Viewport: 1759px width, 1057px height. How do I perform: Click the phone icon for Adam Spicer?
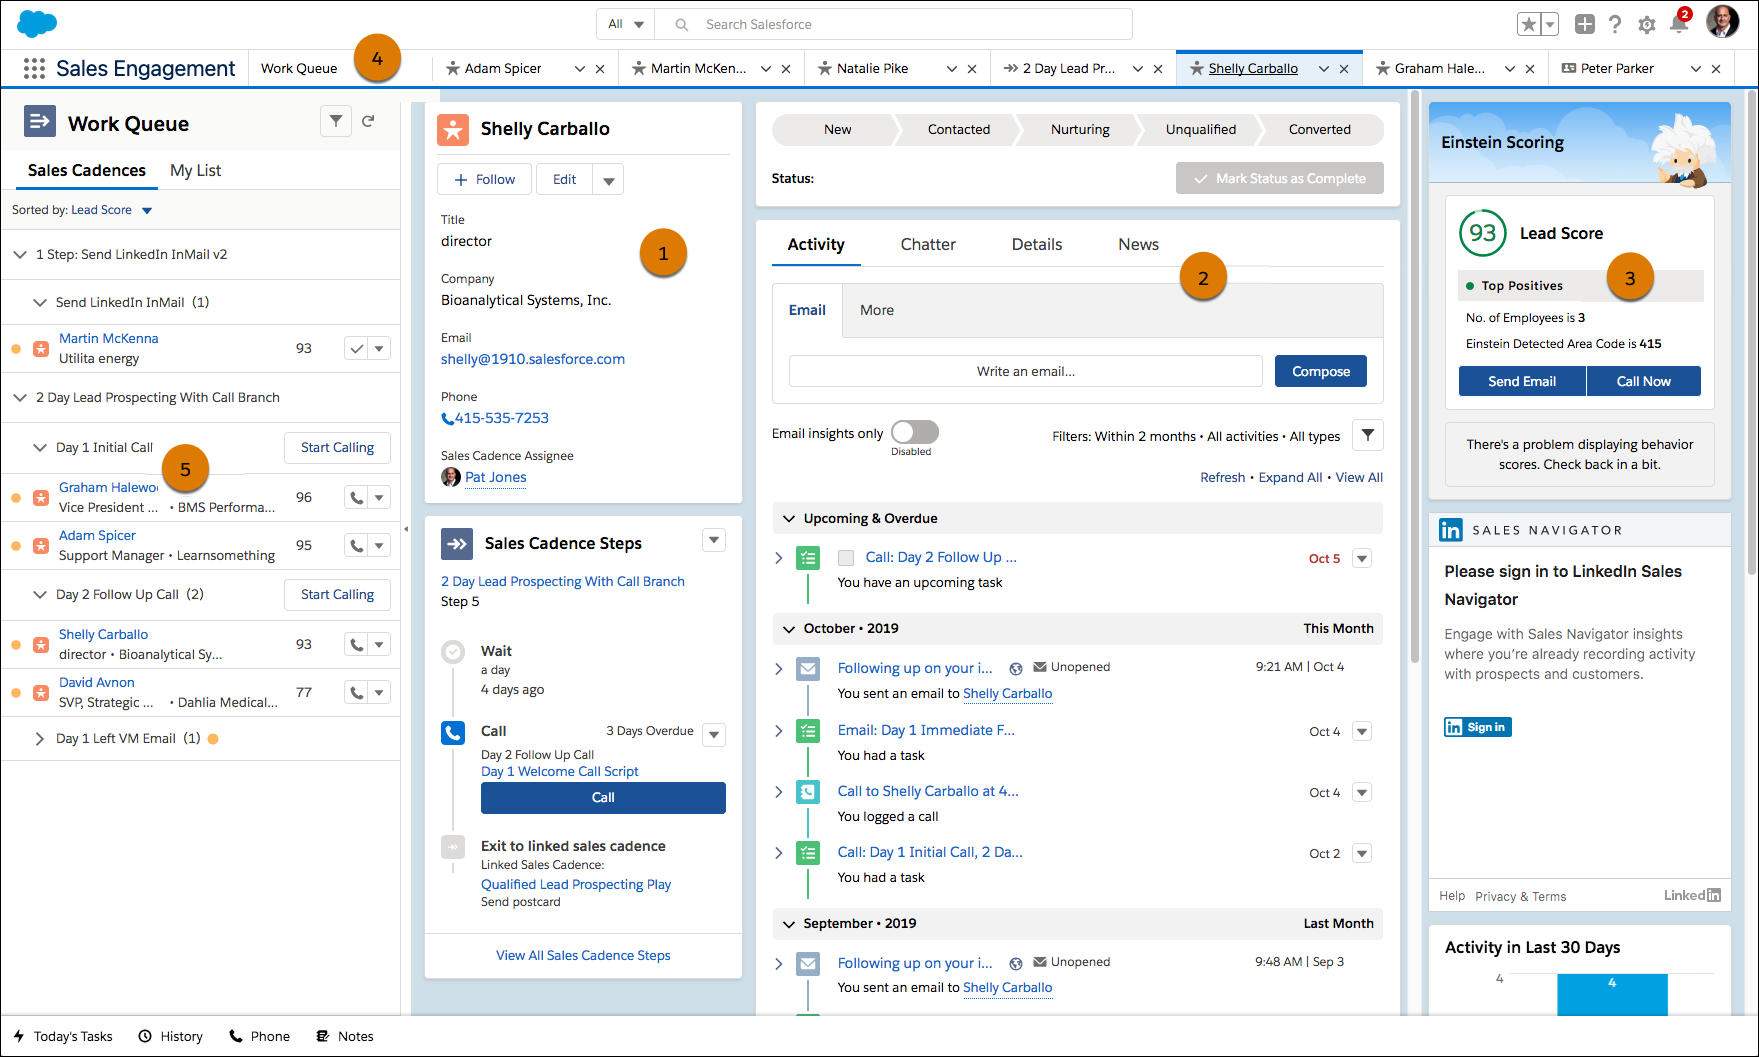pyautogui.click(x=356, y=546)
